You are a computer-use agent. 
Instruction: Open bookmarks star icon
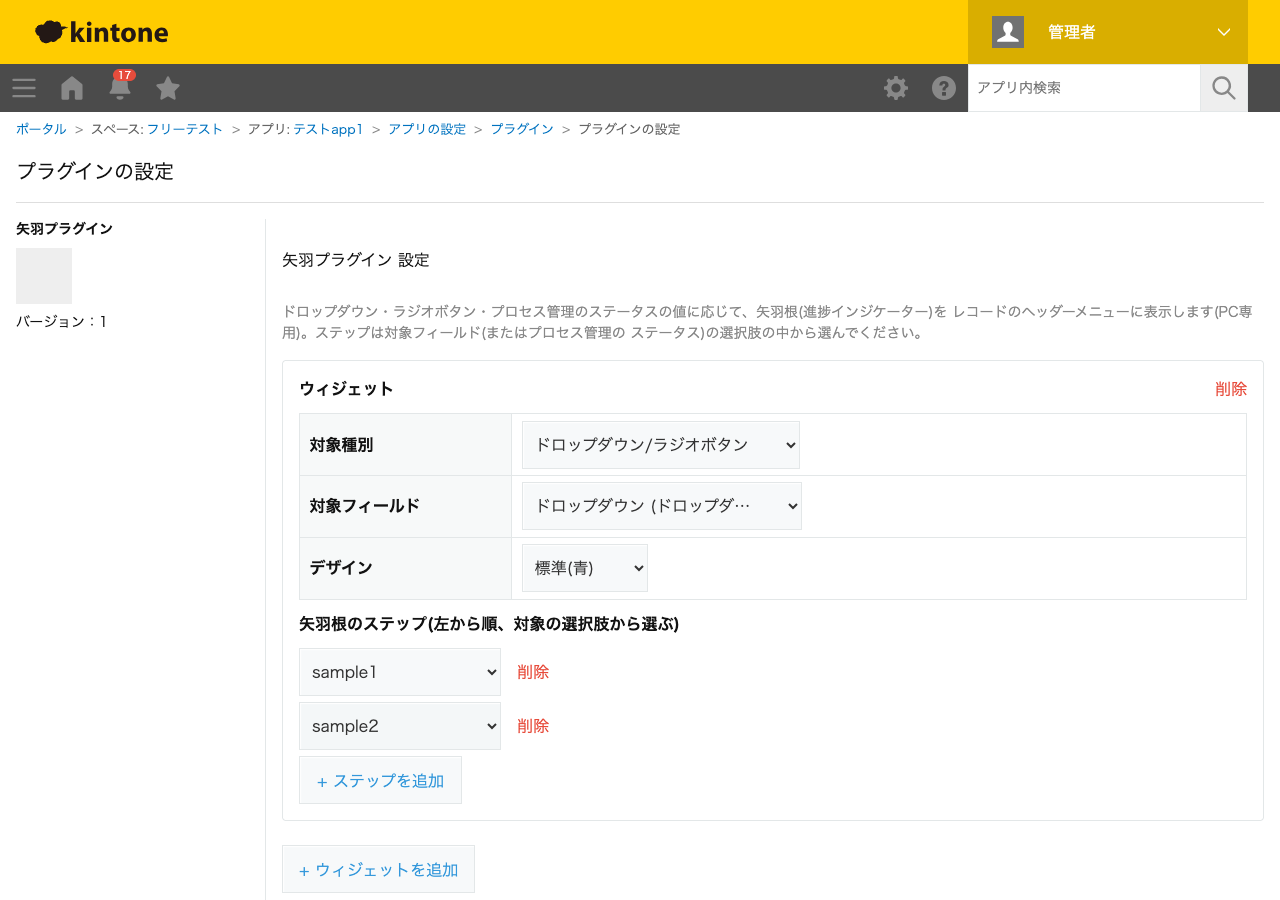pyautogui.click(x=168, y=88)
